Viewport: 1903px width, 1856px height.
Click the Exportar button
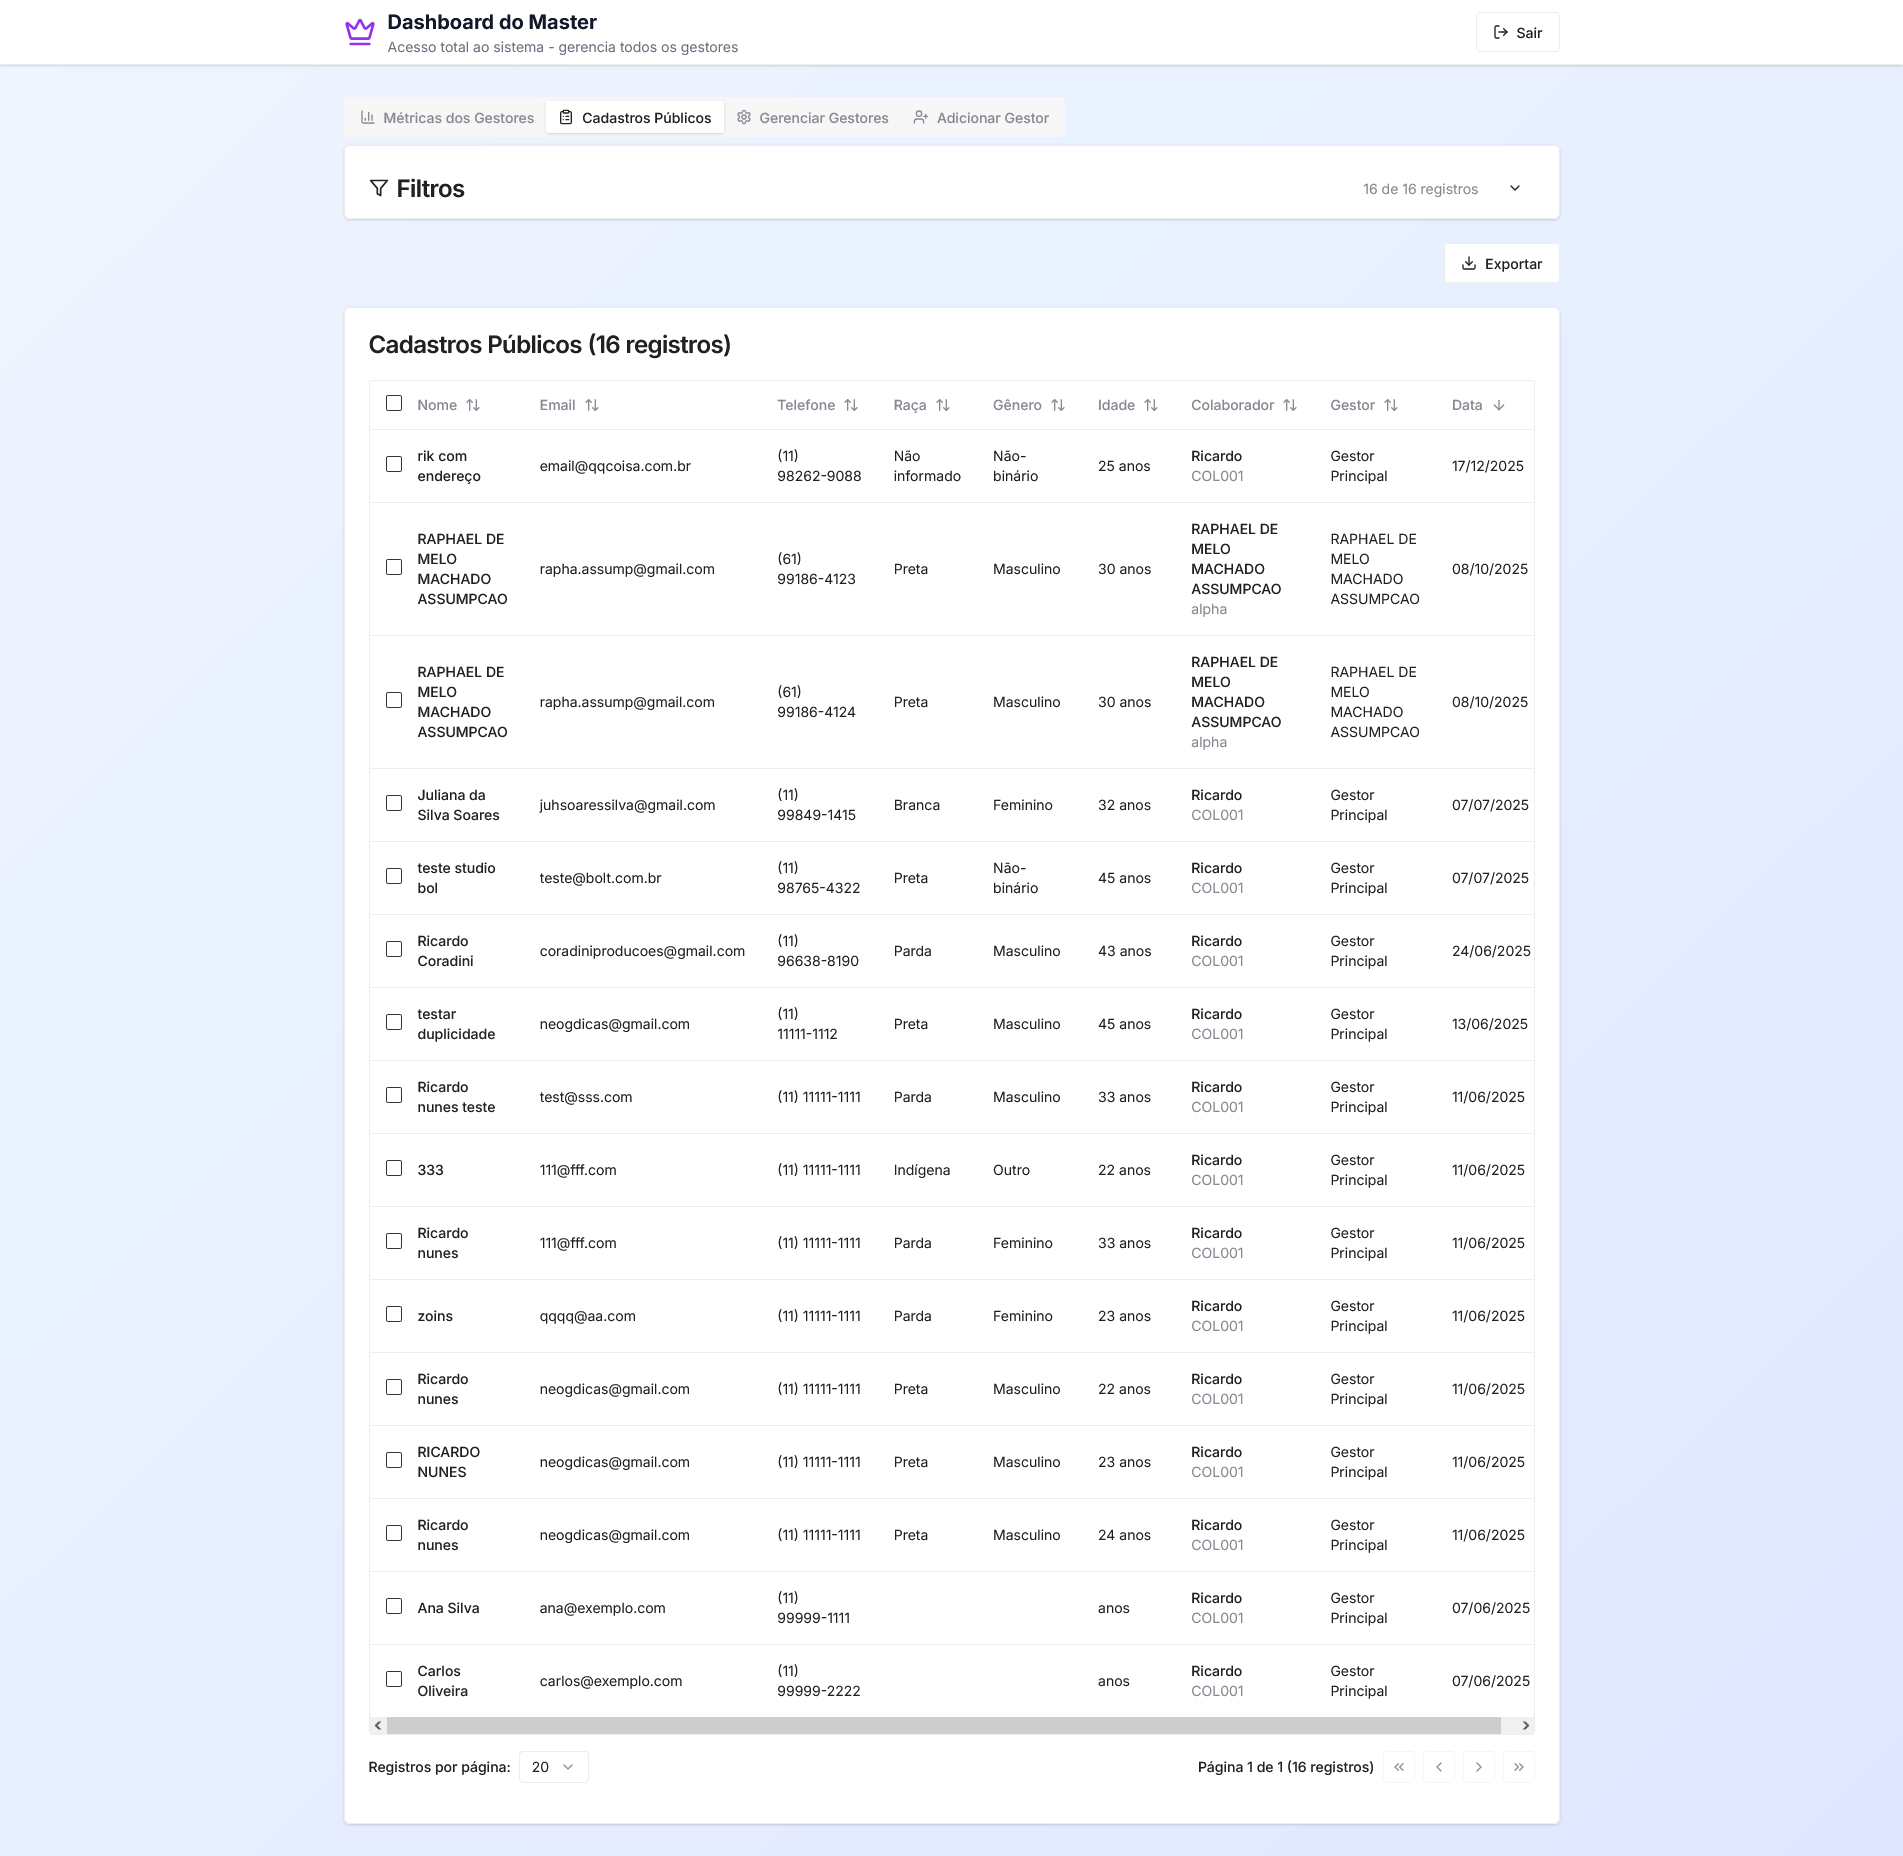[1501, 264]
